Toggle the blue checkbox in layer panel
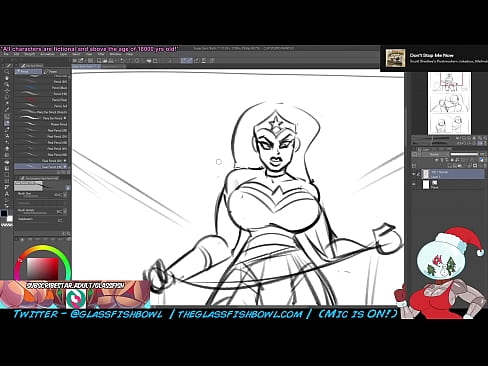488x366 pixels. click(482, 160)
